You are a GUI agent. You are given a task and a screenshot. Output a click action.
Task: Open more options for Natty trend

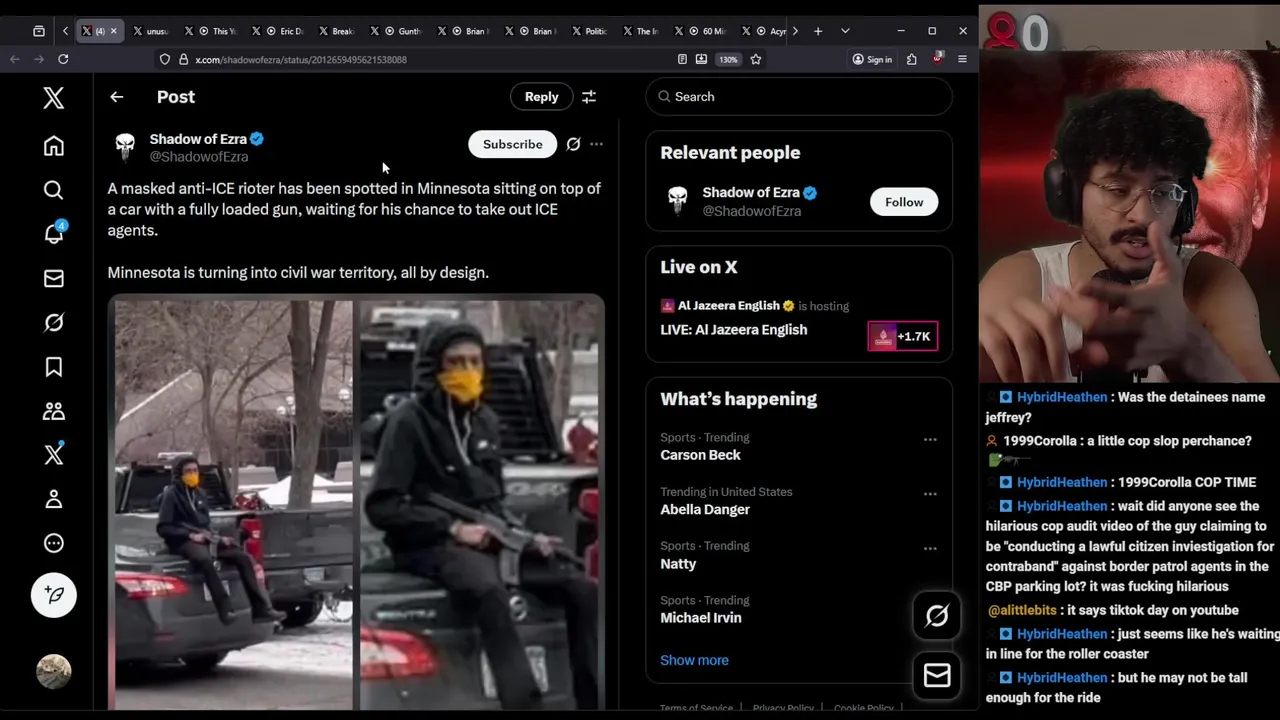(x=930, y=548)
